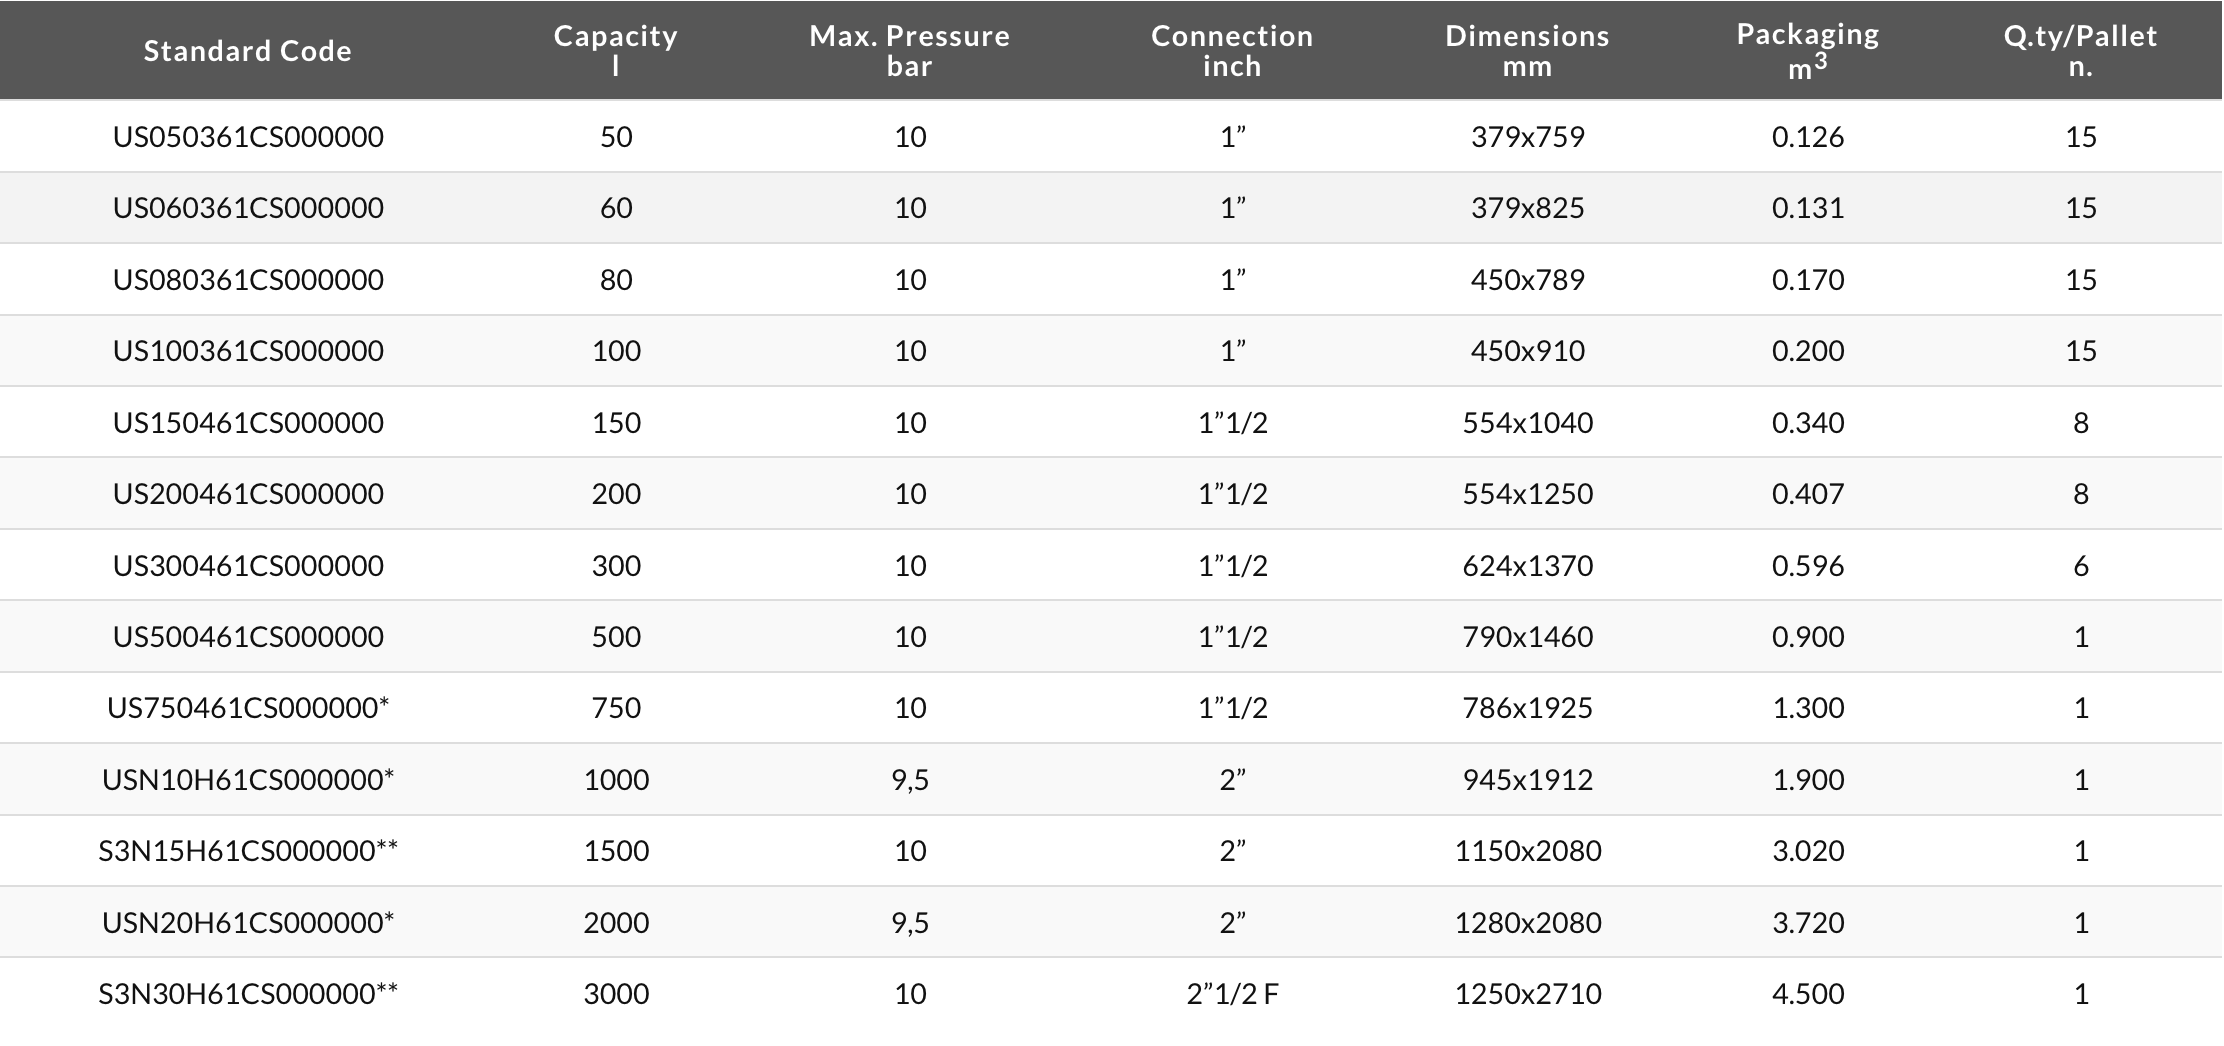Click code S3N15H61CS000000**
The width and height of the screenshot is (2224, 1046).
click(x=248, y=851)
